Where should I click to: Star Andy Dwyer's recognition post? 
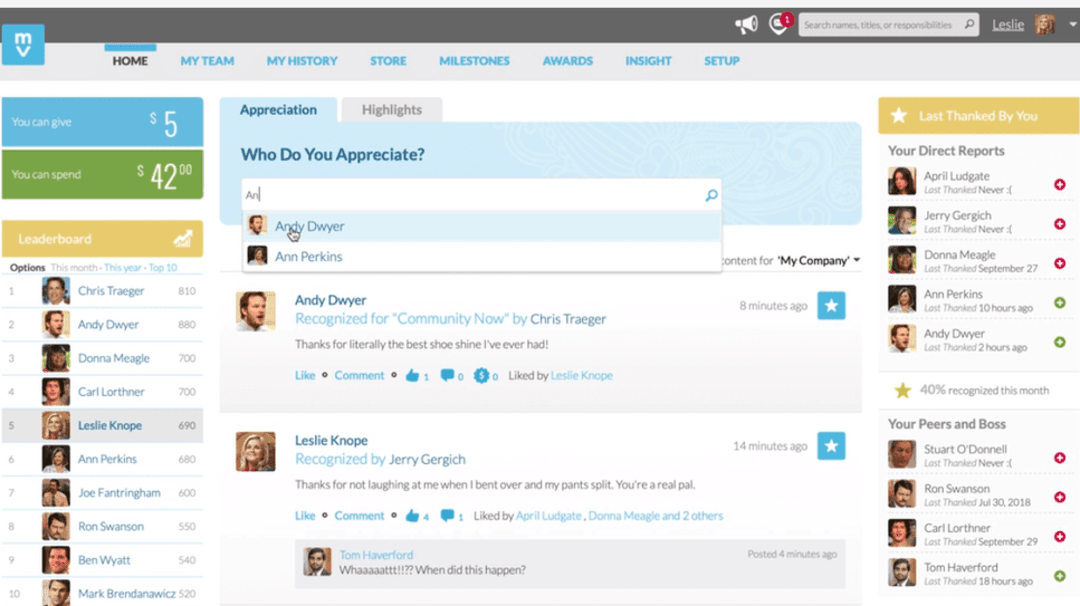(x=831, y=306)
